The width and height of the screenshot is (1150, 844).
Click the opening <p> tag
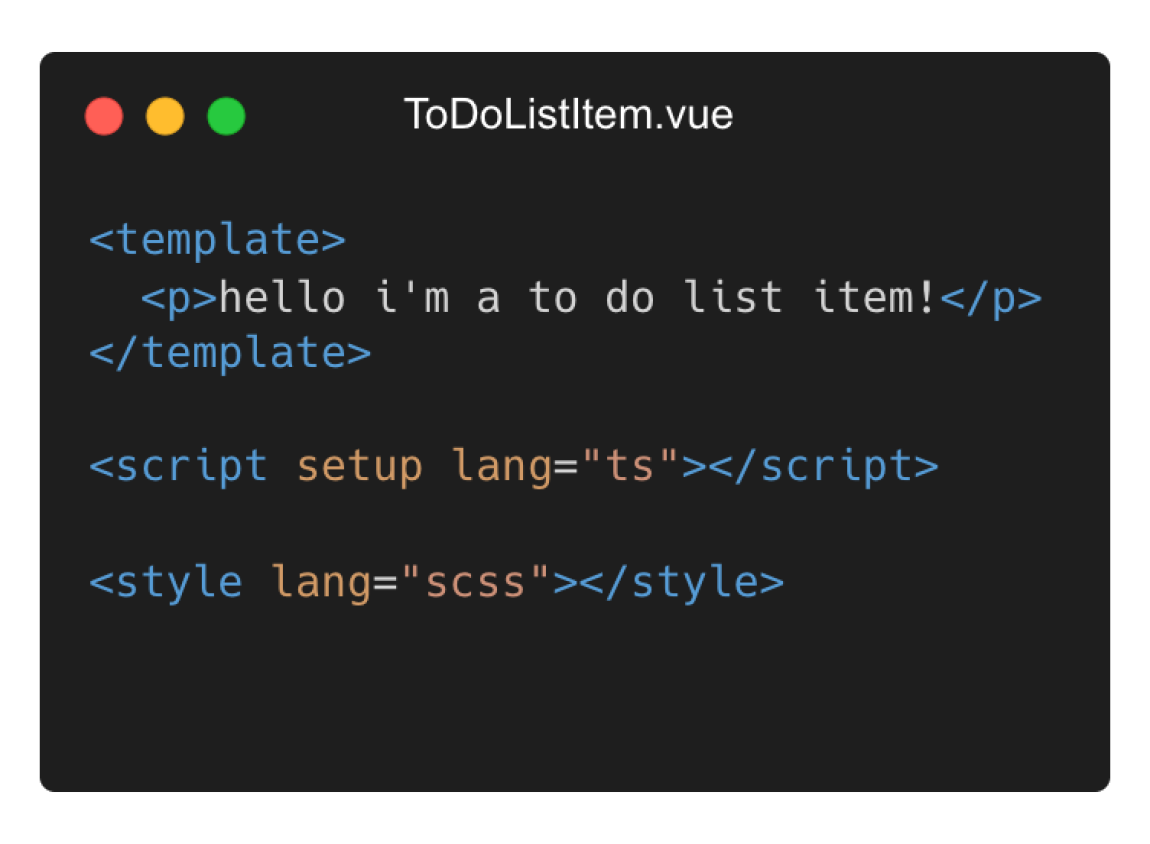pyautogui.click(x=180, y=298)
